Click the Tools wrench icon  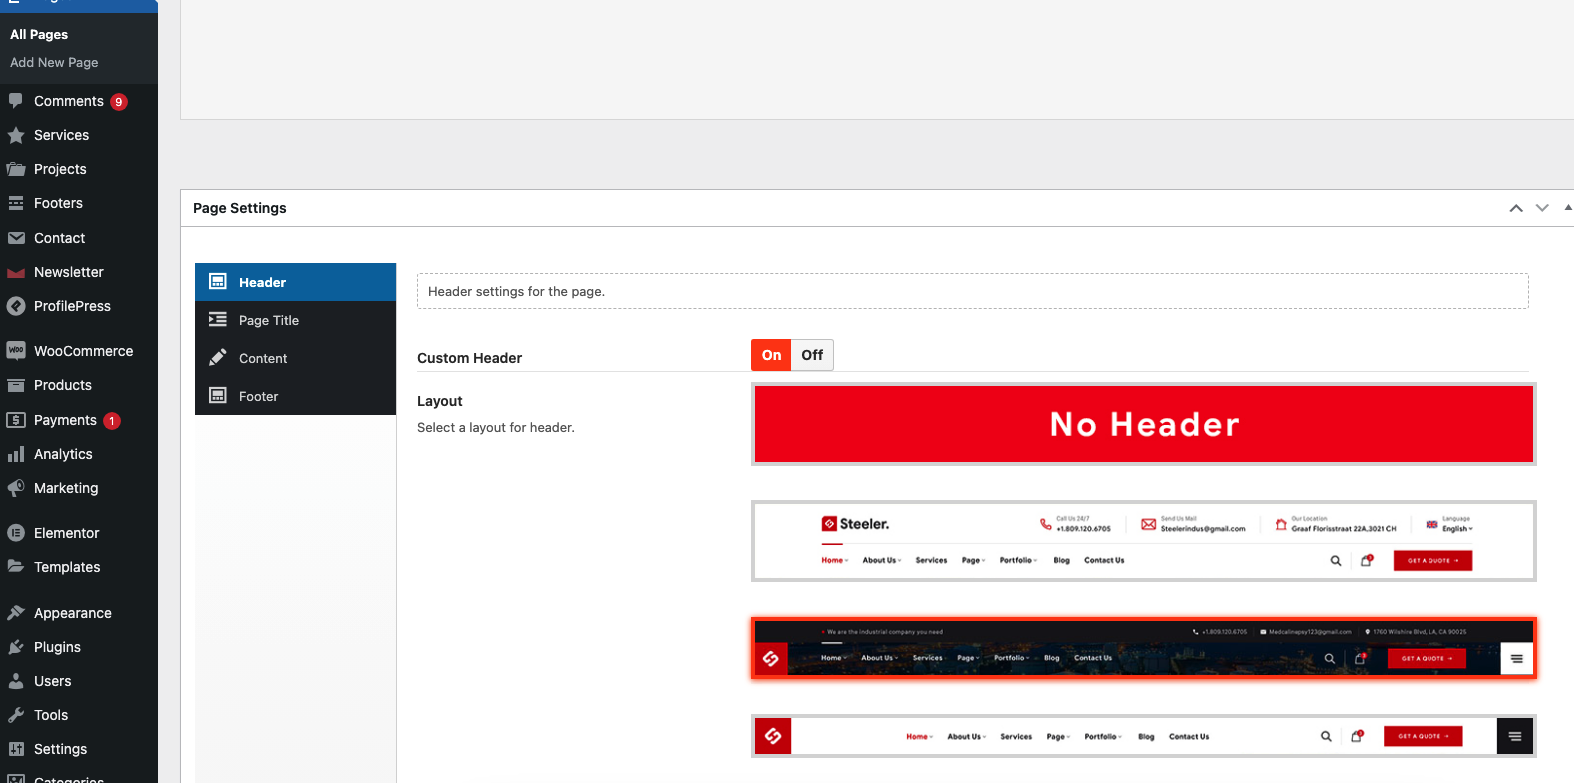(16, 715)
